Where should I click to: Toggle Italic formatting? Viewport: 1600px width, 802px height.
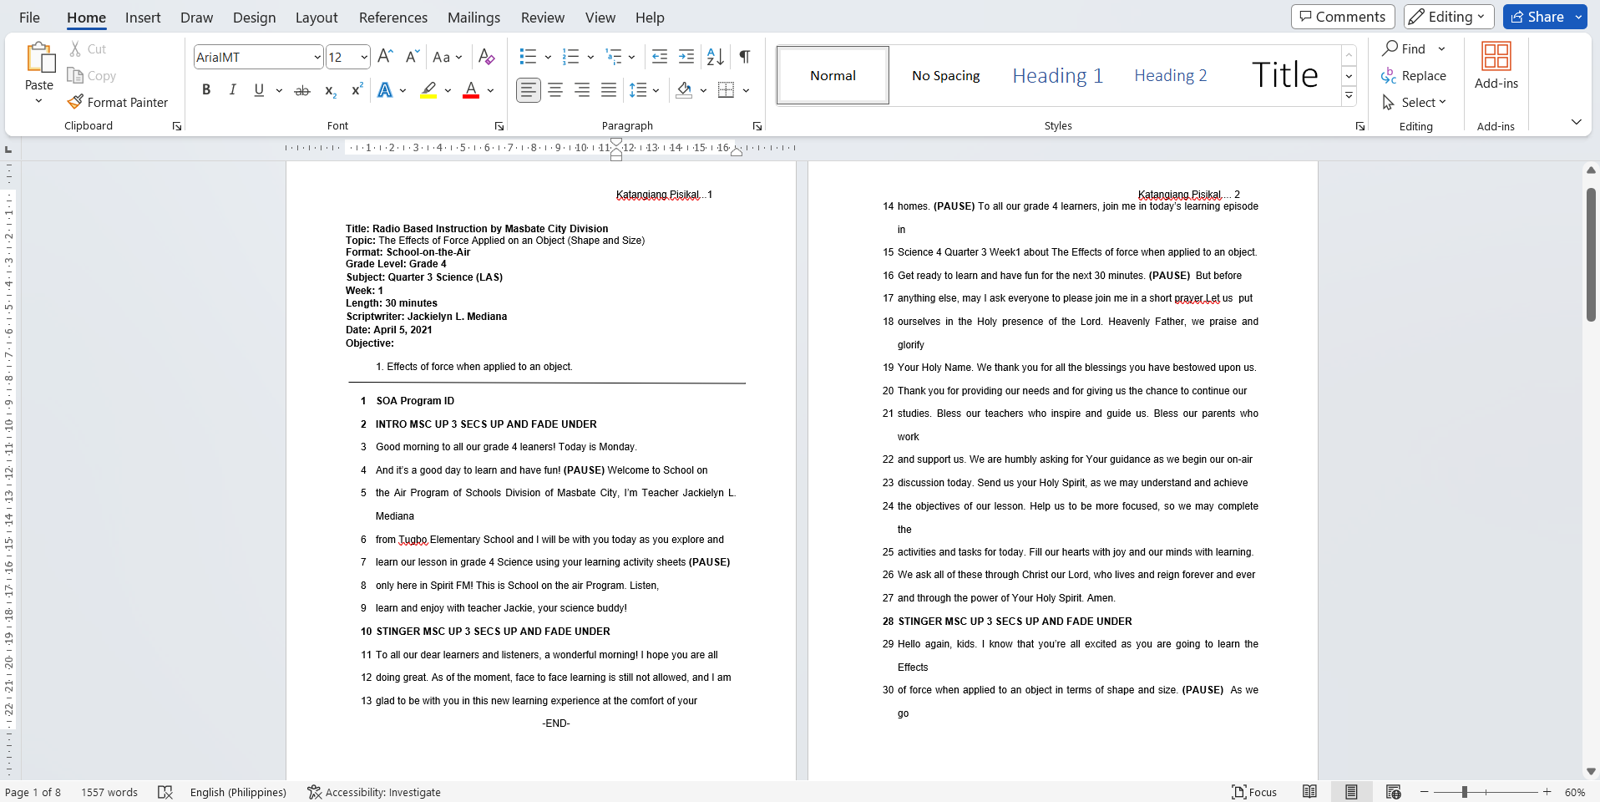[232, 90]
